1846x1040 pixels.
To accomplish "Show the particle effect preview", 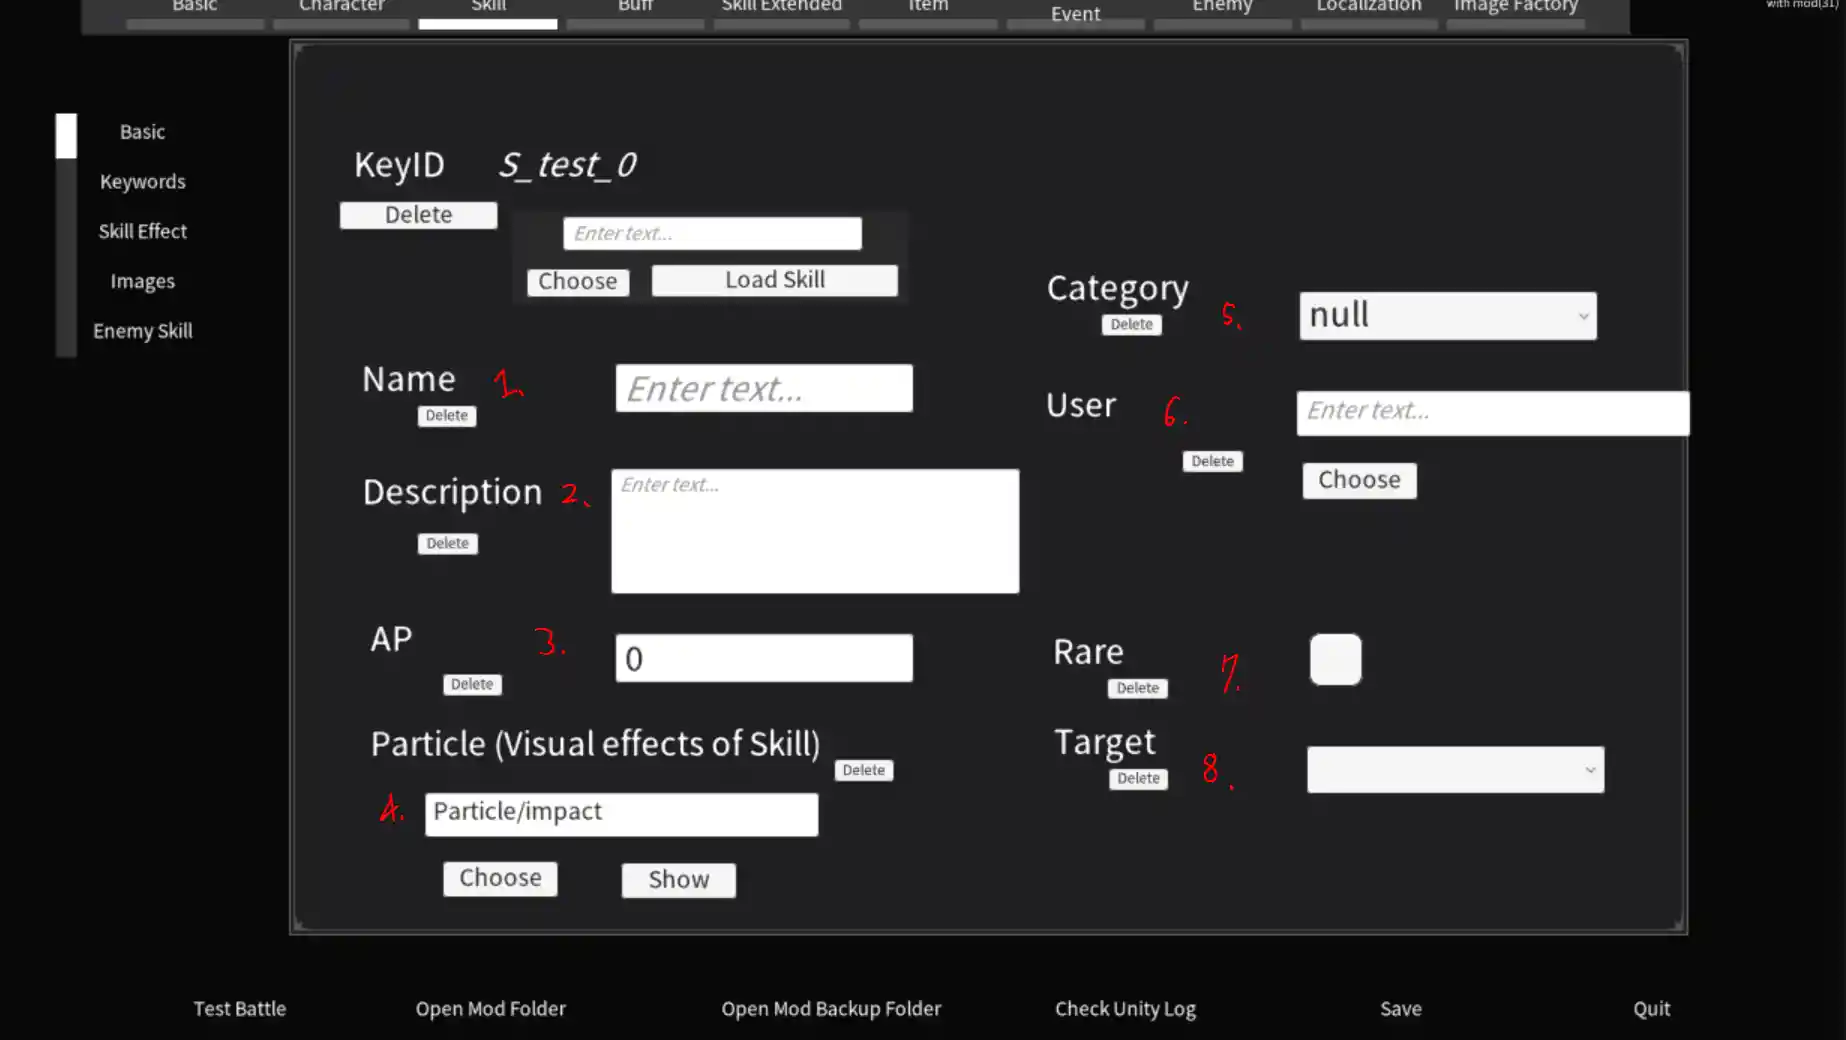I will (678, 880).
